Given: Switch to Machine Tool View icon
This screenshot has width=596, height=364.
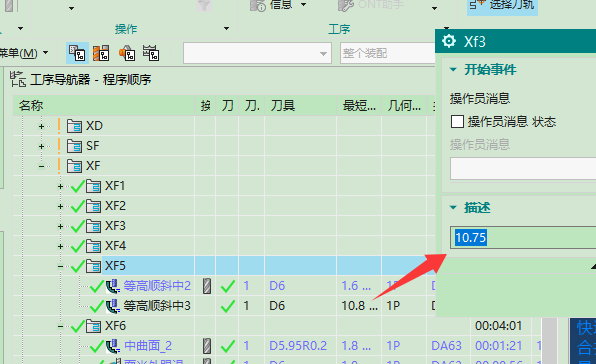Looking at the screenshot, I should (101, 53).
